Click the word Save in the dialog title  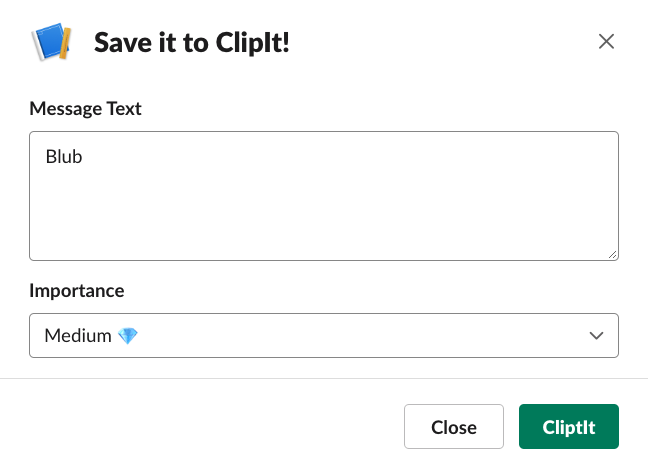(123, 43)
